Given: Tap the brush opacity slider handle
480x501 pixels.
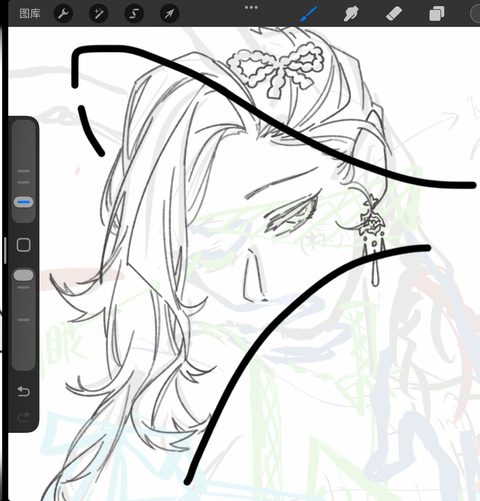Looking at the screenshot, I should (23, 275).
